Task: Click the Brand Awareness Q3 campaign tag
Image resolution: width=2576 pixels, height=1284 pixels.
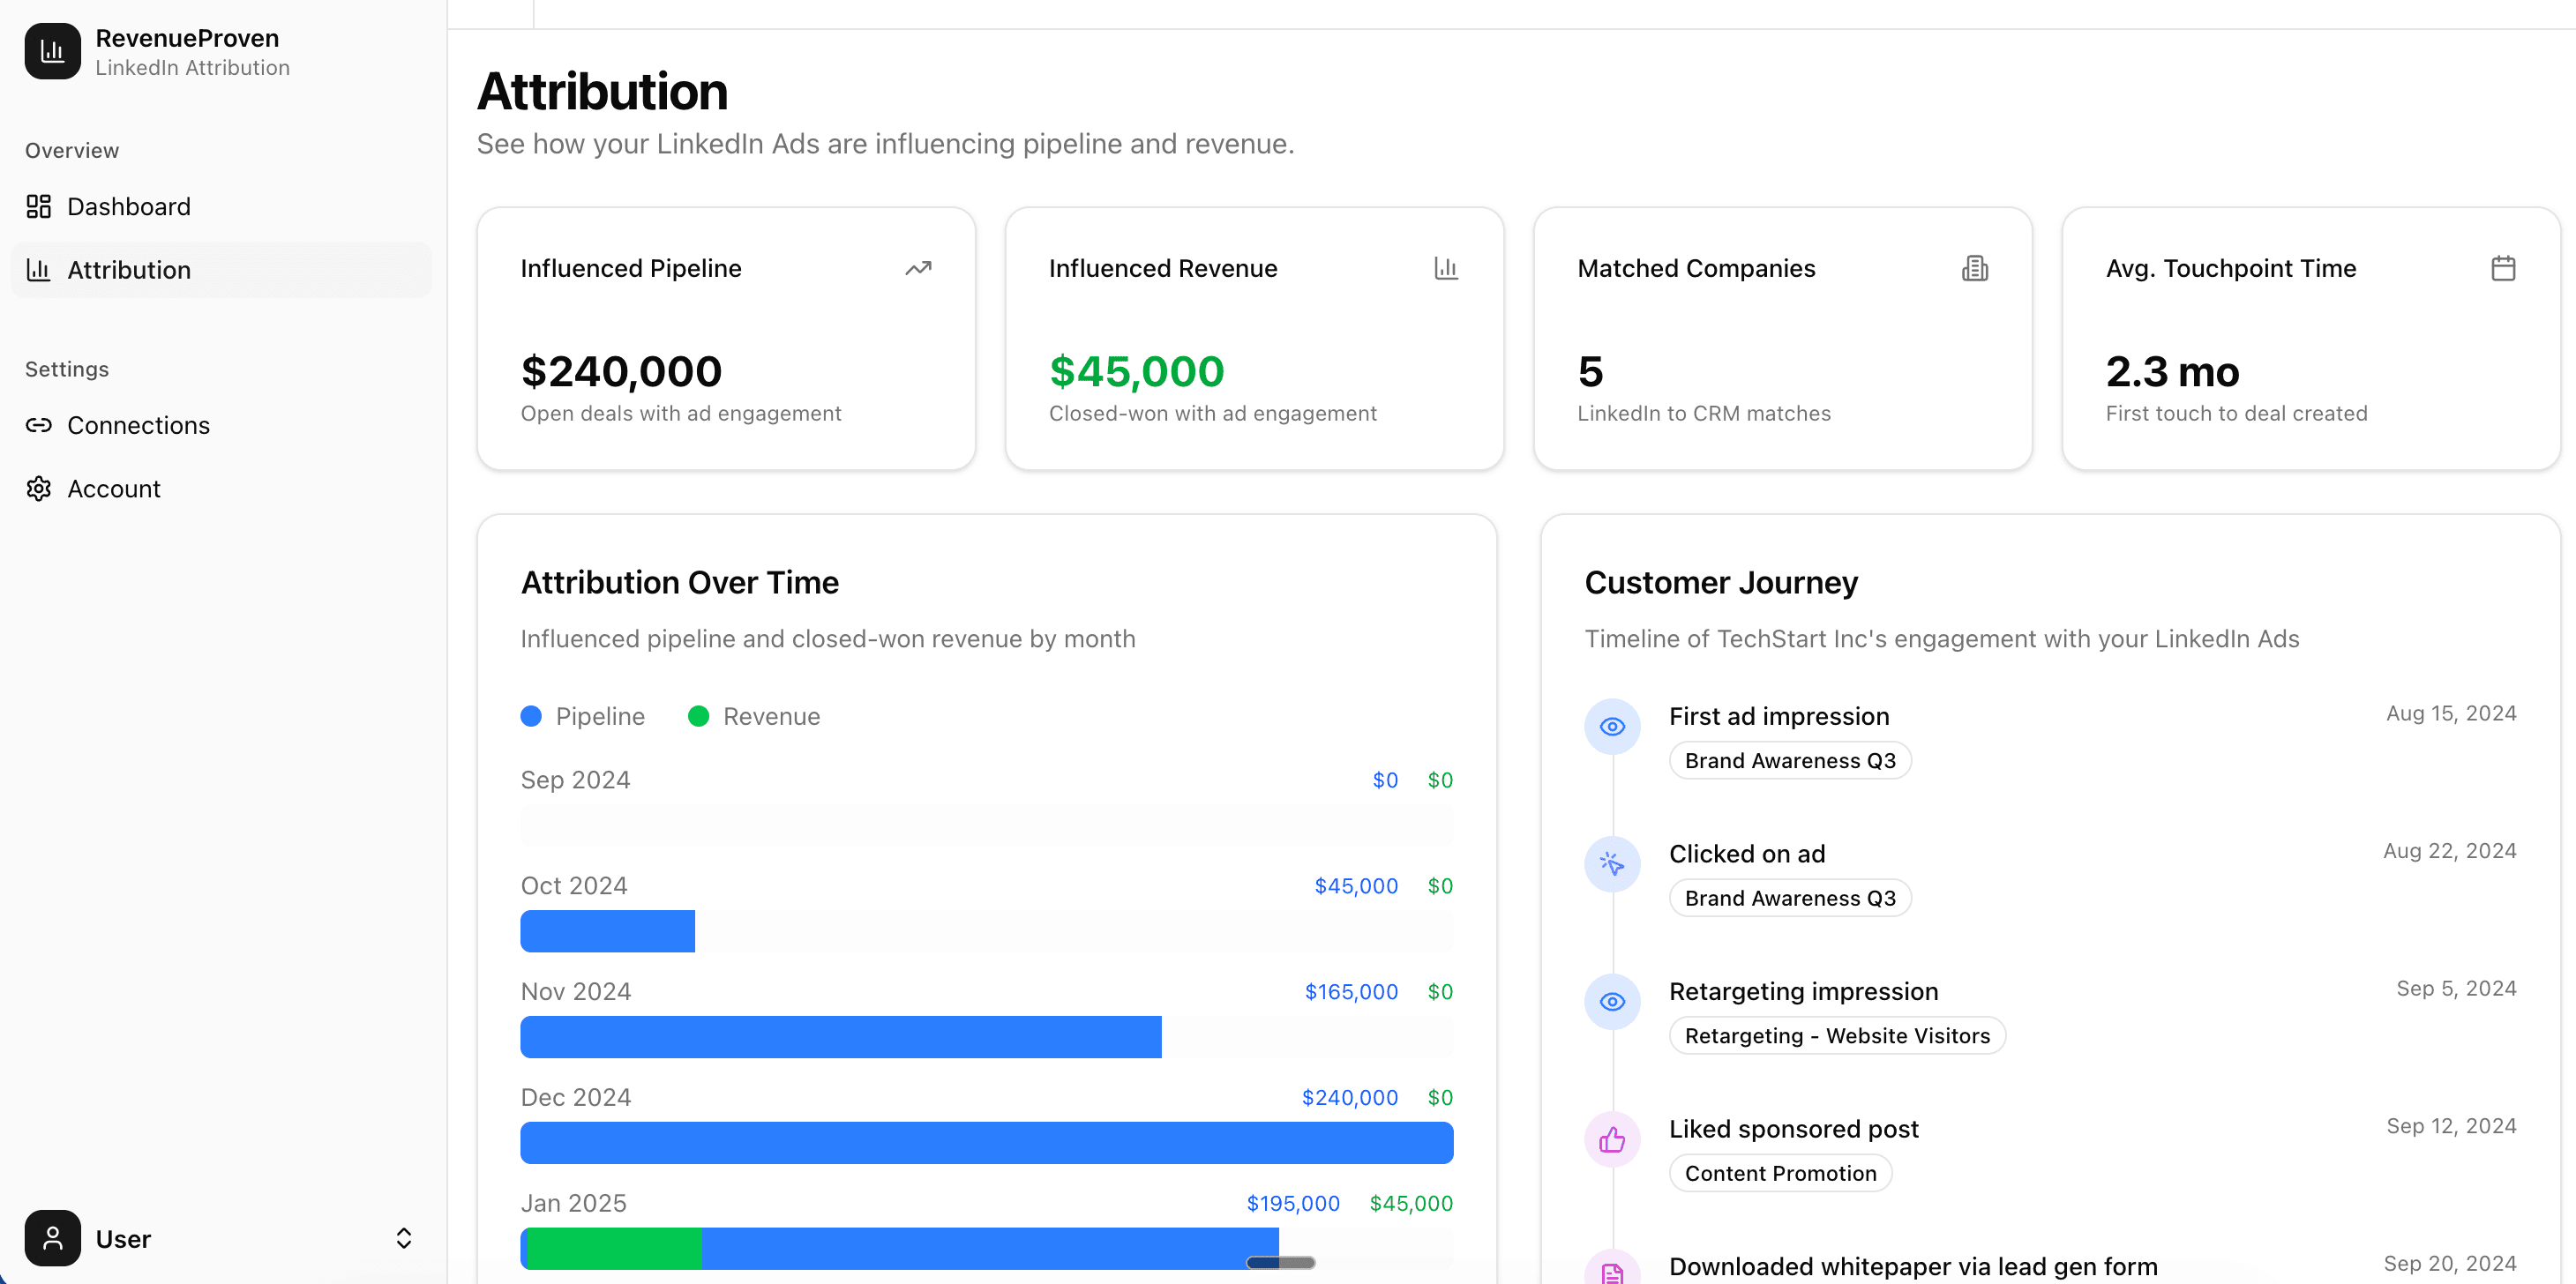Action: [x=1789, y=760]
